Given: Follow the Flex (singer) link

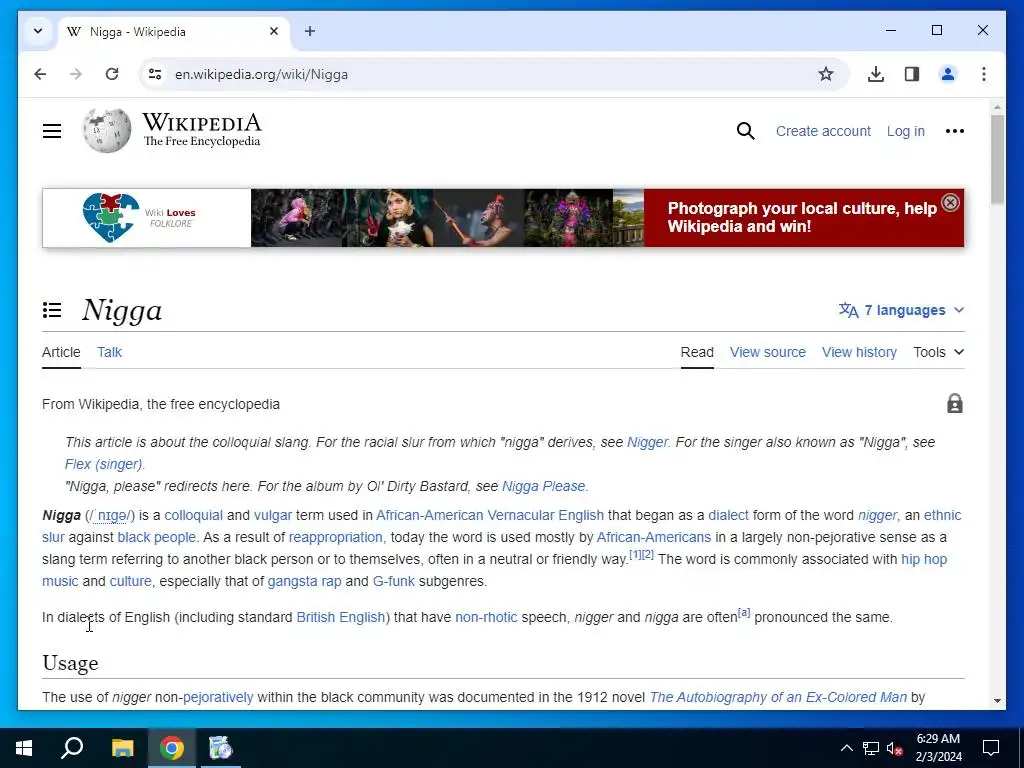Looking at the screenshot, I should click(103, 464).
